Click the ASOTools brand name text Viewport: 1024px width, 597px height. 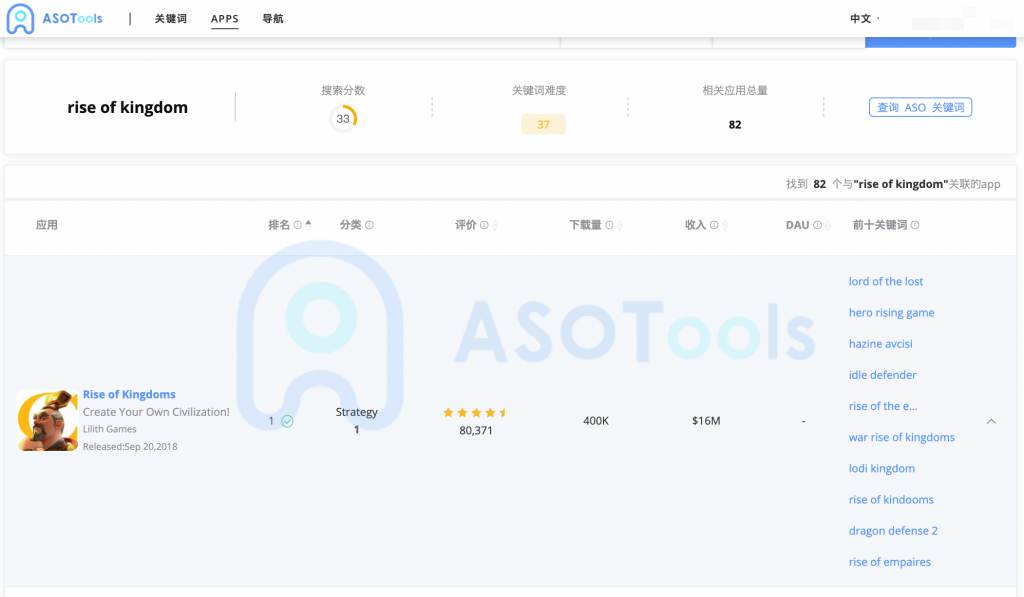[72, 18]
